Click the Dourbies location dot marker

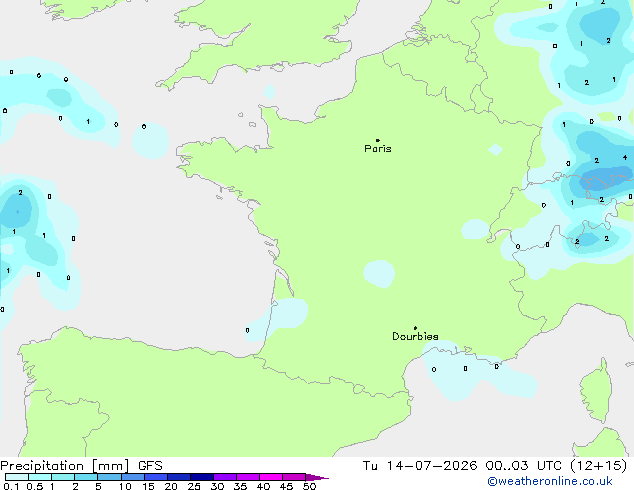pyautogui.click(x=415, y=328)
